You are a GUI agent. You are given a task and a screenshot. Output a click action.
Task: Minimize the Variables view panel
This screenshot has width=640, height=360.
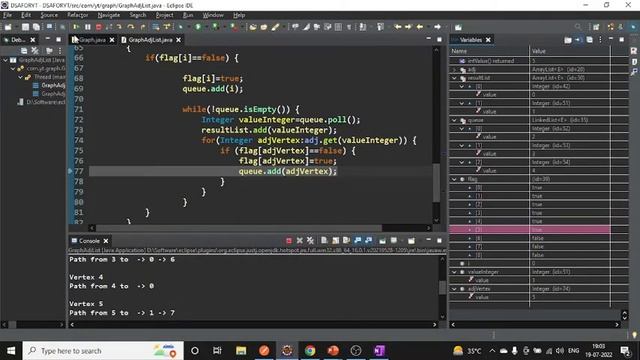(611, 39)
